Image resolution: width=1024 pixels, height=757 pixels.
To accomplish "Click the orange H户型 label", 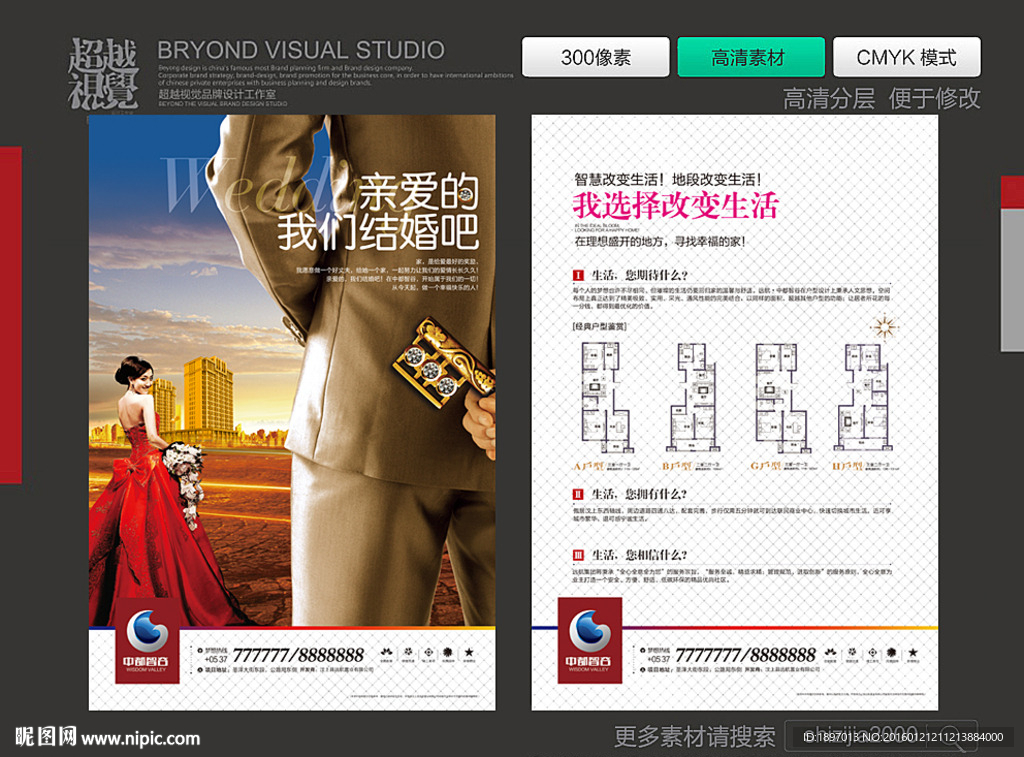I will [848, 466].
